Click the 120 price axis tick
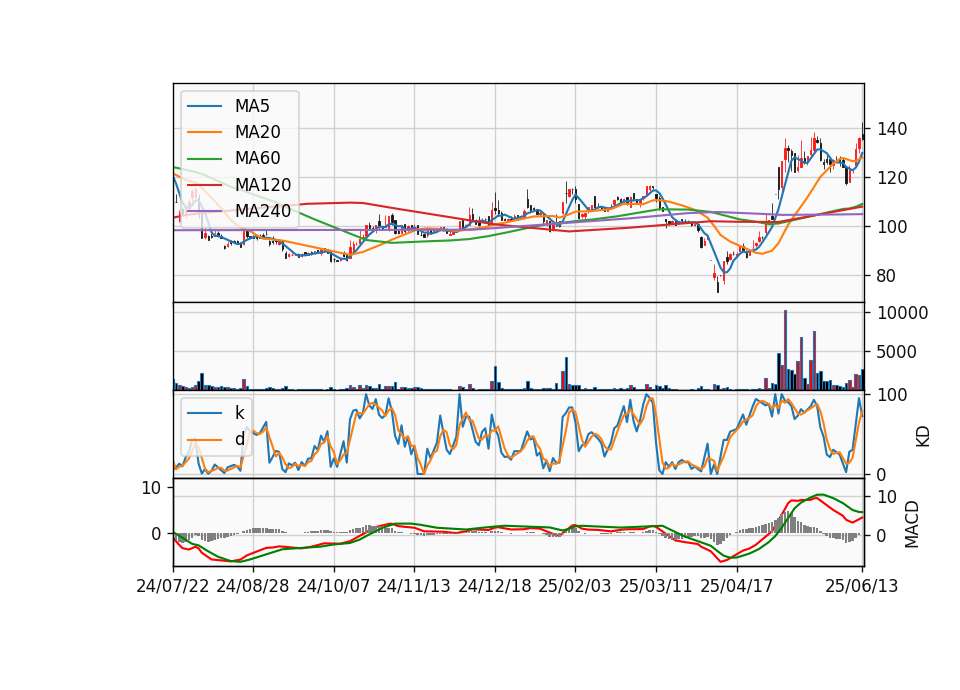Screen dimensions: 960x690 coord(892,178)
